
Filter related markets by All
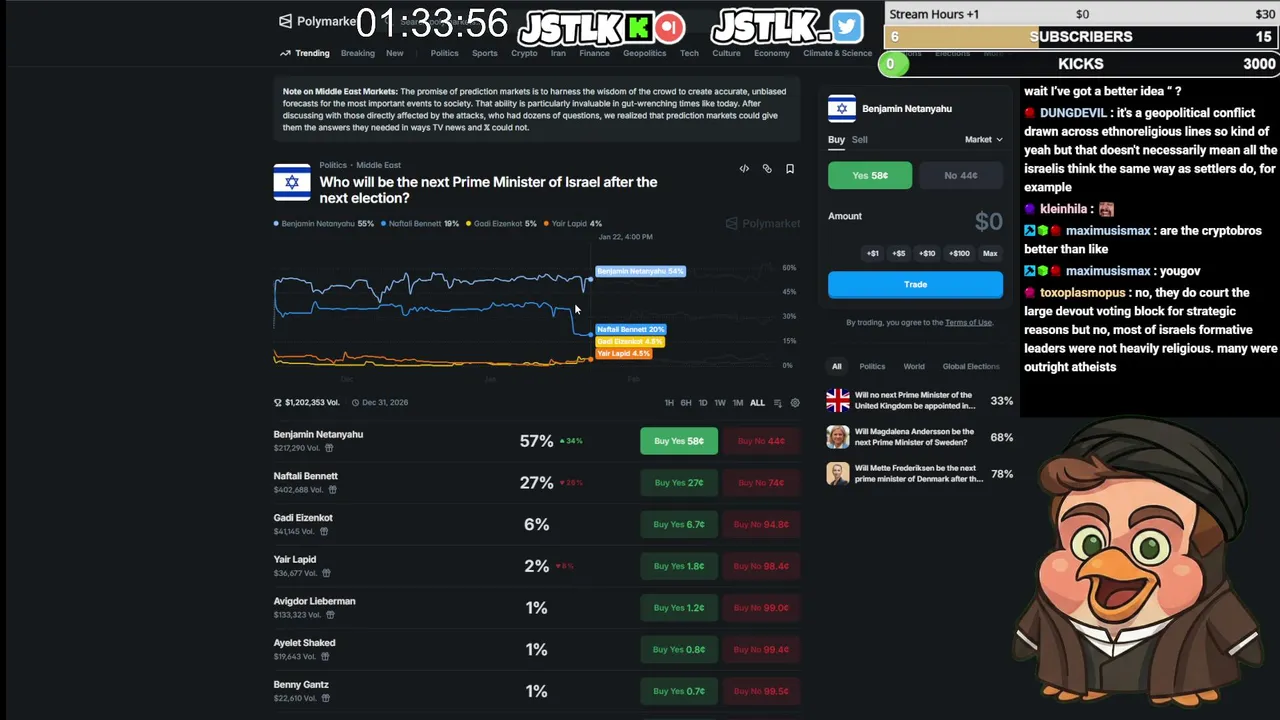[x=837, y=366]
